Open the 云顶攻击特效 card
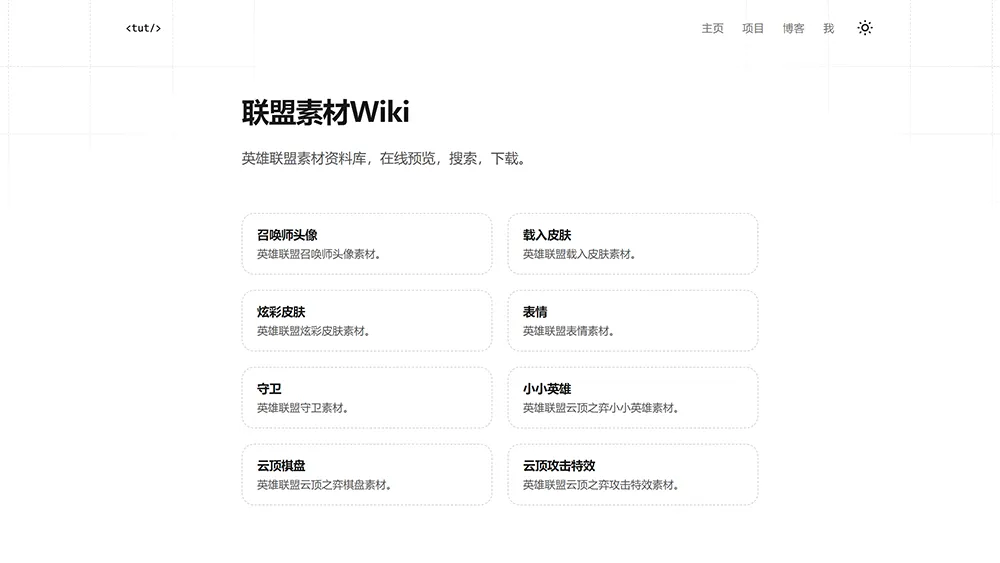Viewport: 1000px width, 563px height. tap(632, 474)
